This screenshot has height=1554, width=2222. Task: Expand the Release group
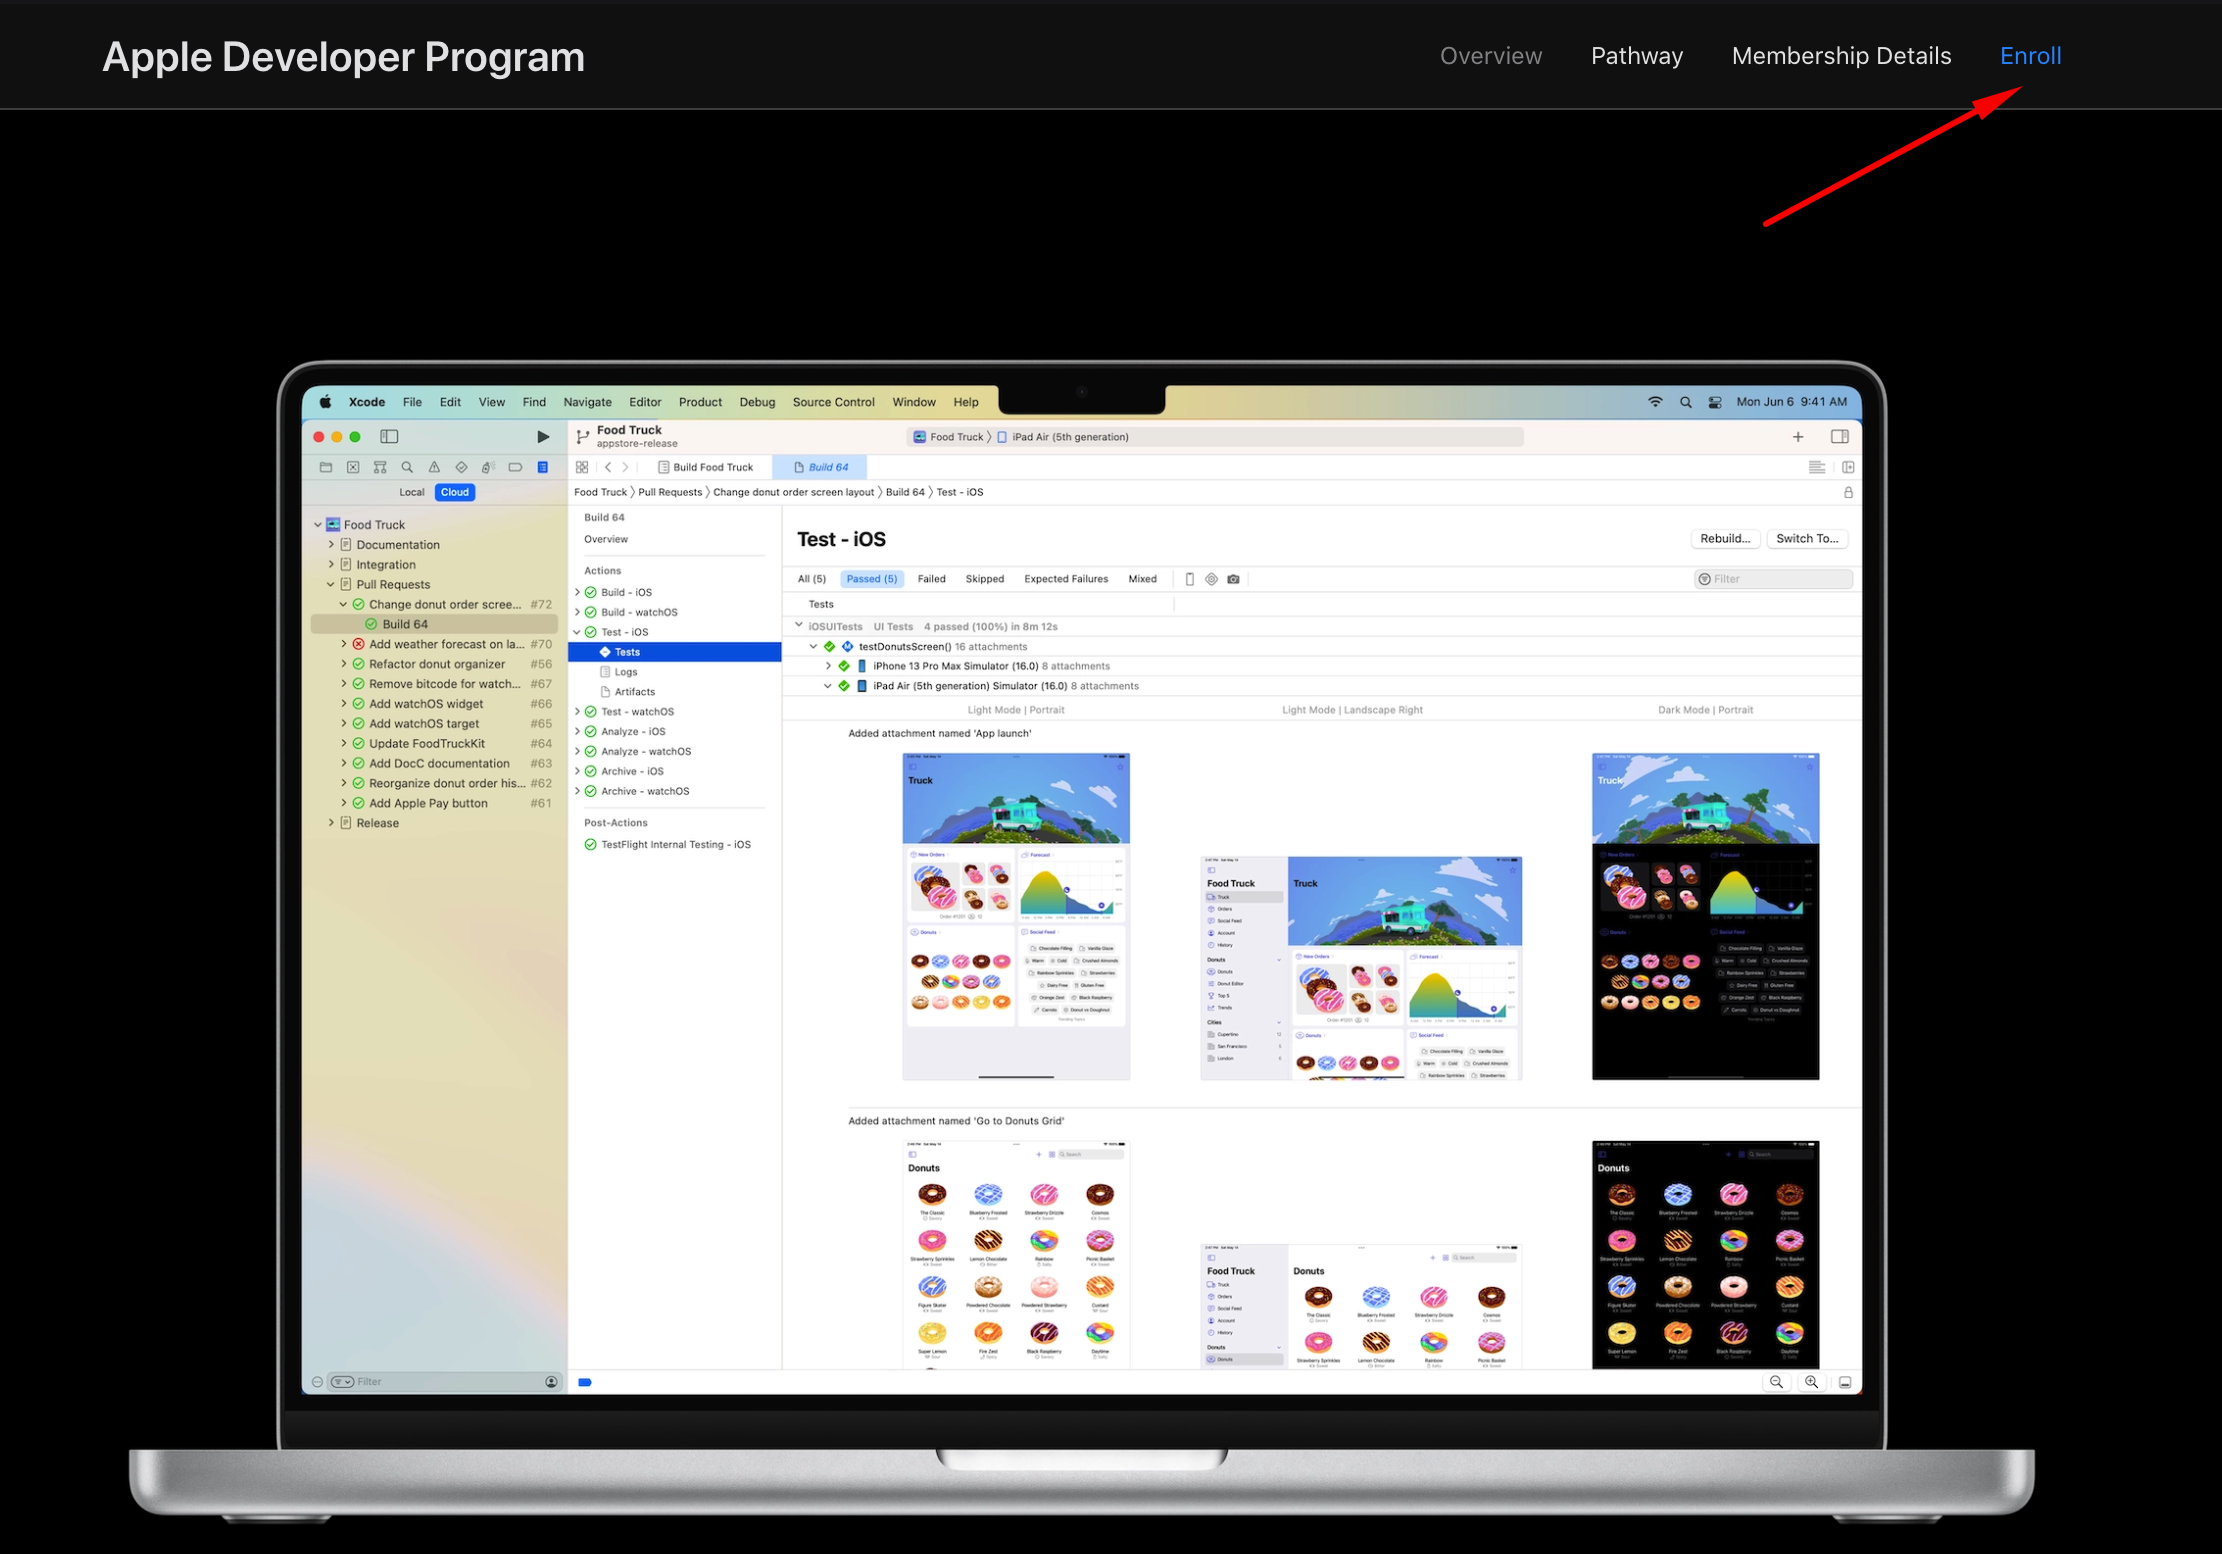click(x=331, y=823)
